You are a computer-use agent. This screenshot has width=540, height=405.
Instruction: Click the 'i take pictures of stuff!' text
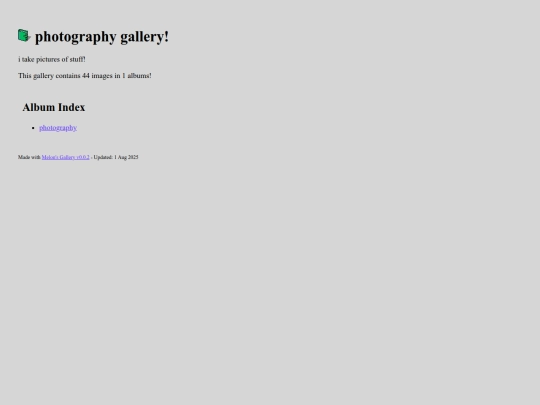52,59
